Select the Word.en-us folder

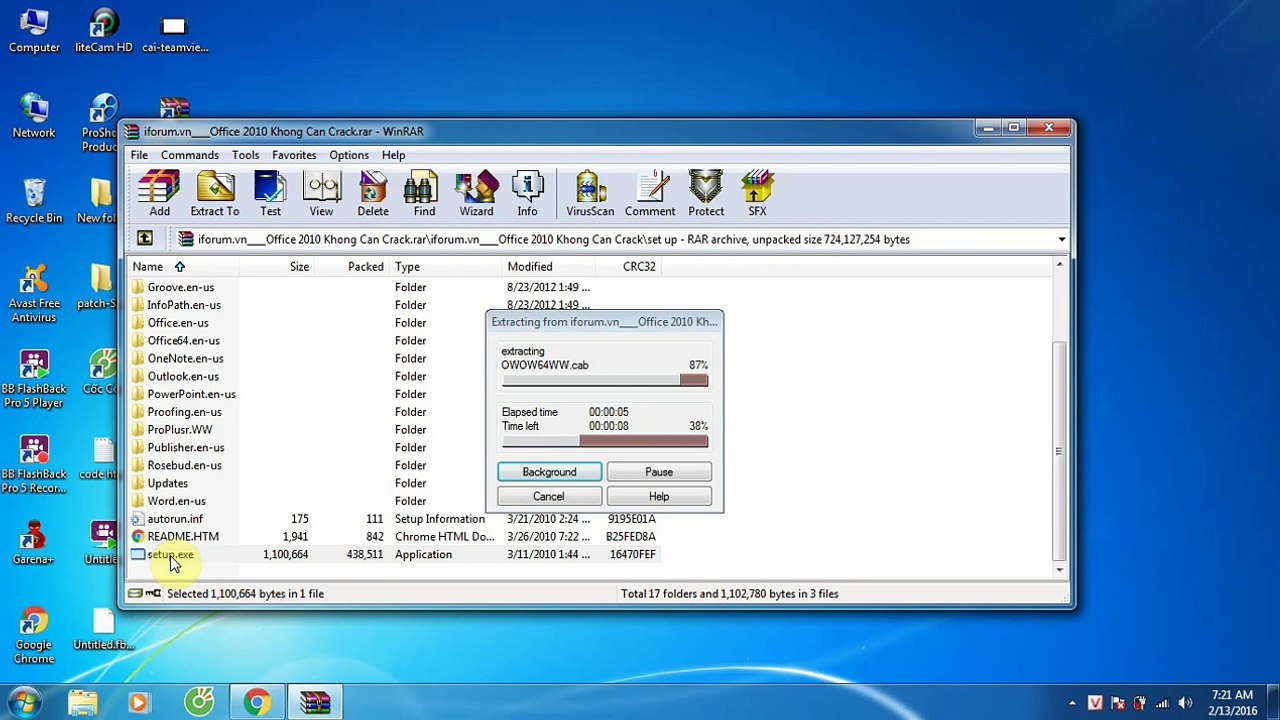177,501
